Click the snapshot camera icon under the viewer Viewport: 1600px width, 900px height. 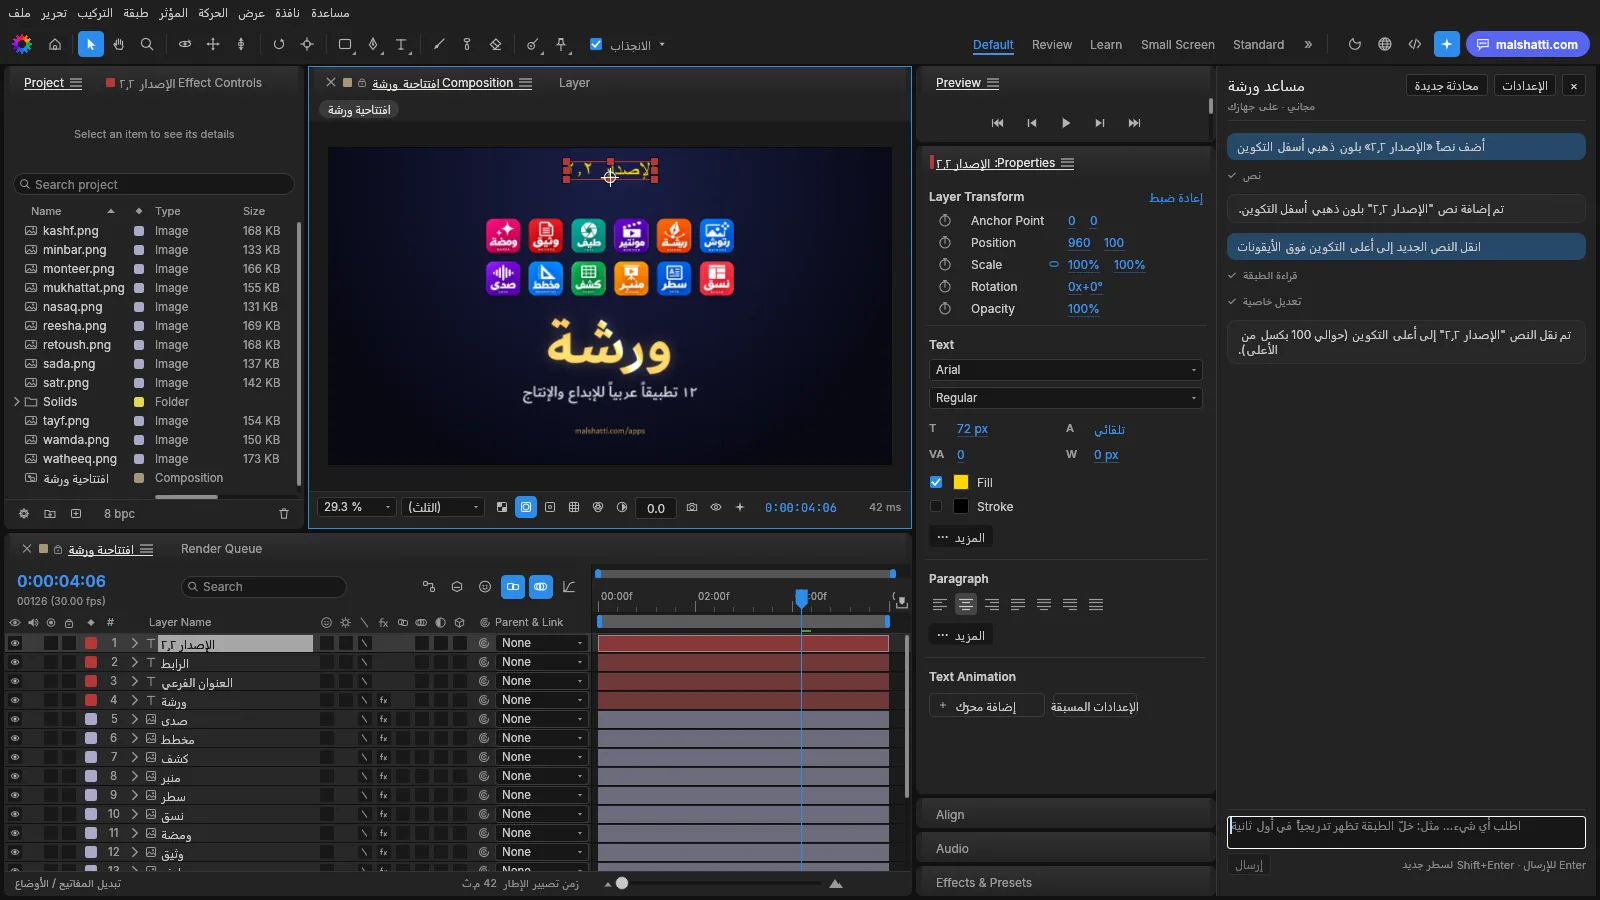point(692,507)
